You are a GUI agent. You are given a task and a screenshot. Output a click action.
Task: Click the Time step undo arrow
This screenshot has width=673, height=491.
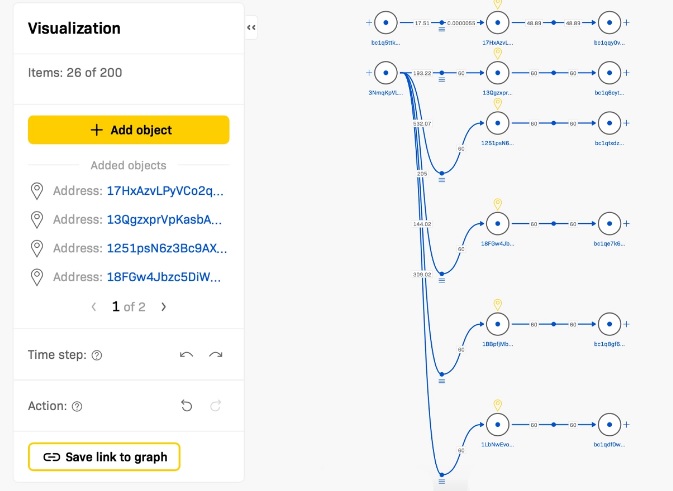pyautogui.click(x=186, y=355)
